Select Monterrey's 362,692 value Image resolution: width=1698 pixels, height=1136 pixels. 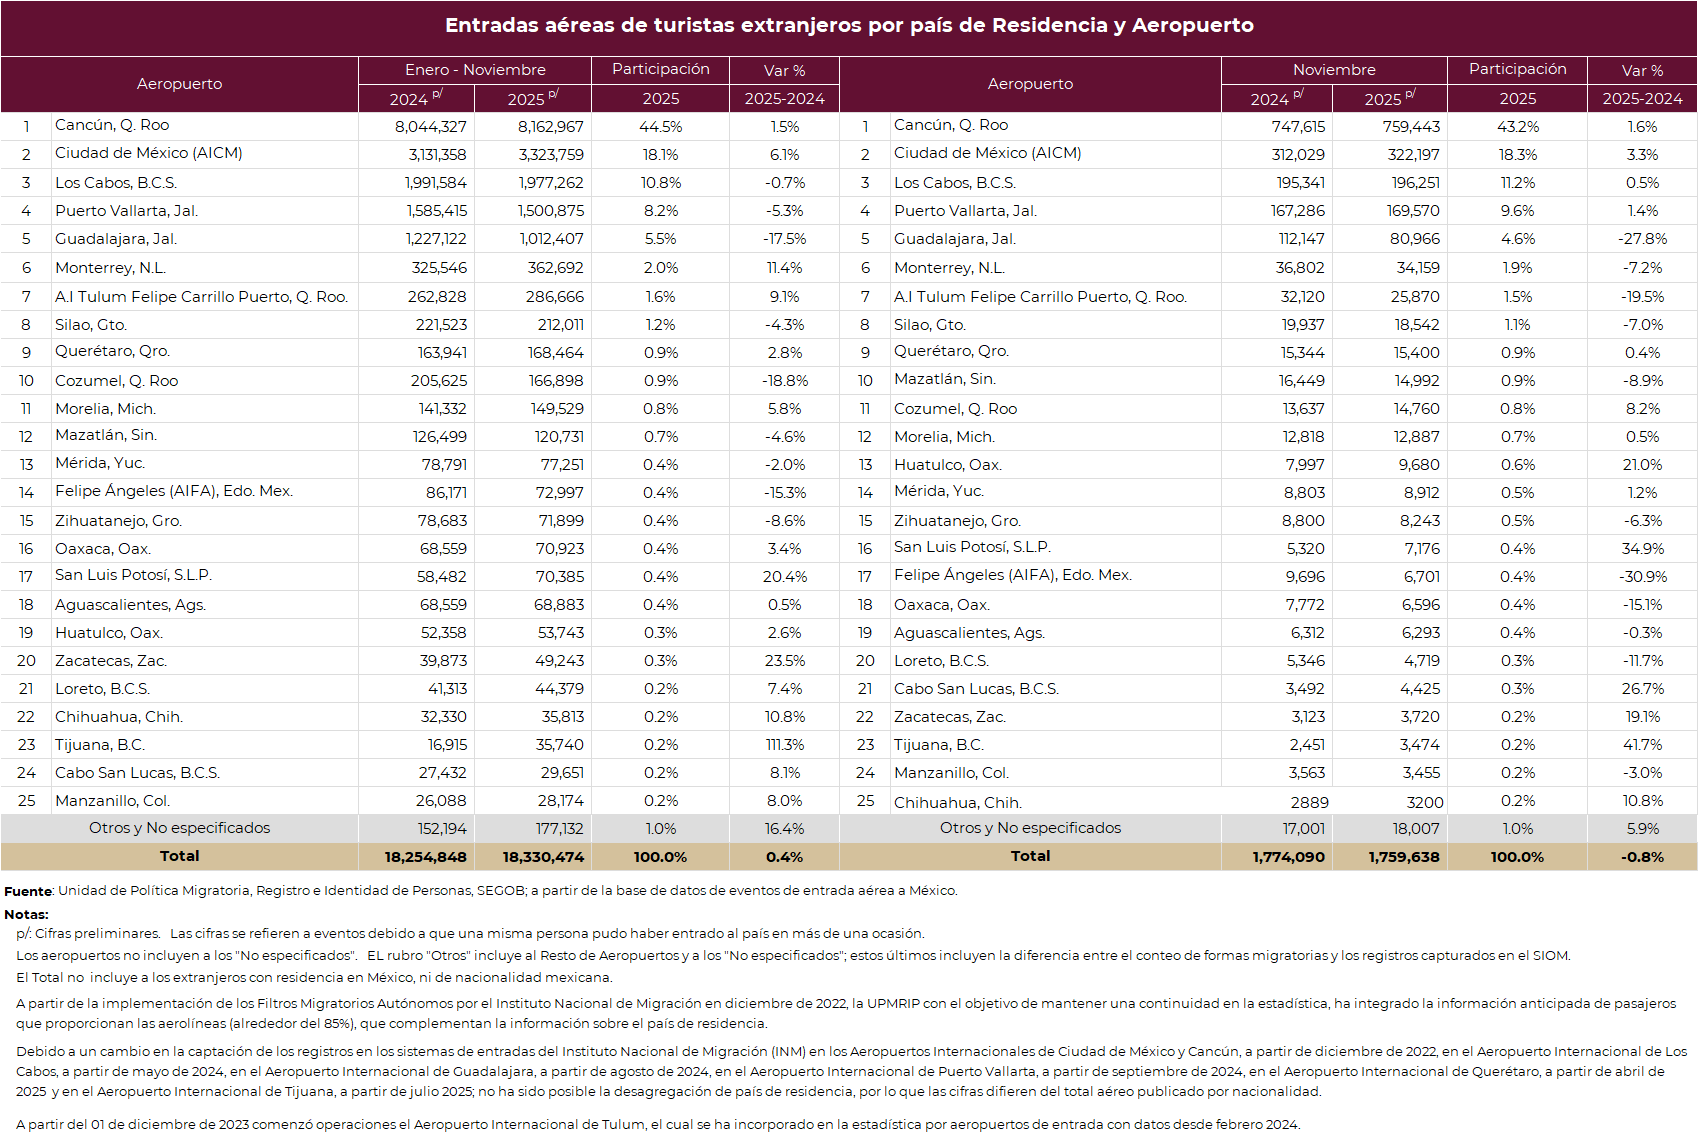tap(555, 268)
